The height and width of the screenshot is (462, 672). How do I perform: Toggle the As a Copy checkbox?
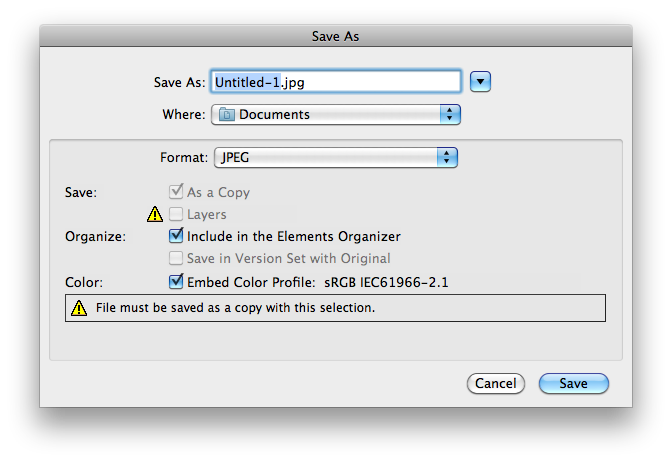click(x=177, y=192)
